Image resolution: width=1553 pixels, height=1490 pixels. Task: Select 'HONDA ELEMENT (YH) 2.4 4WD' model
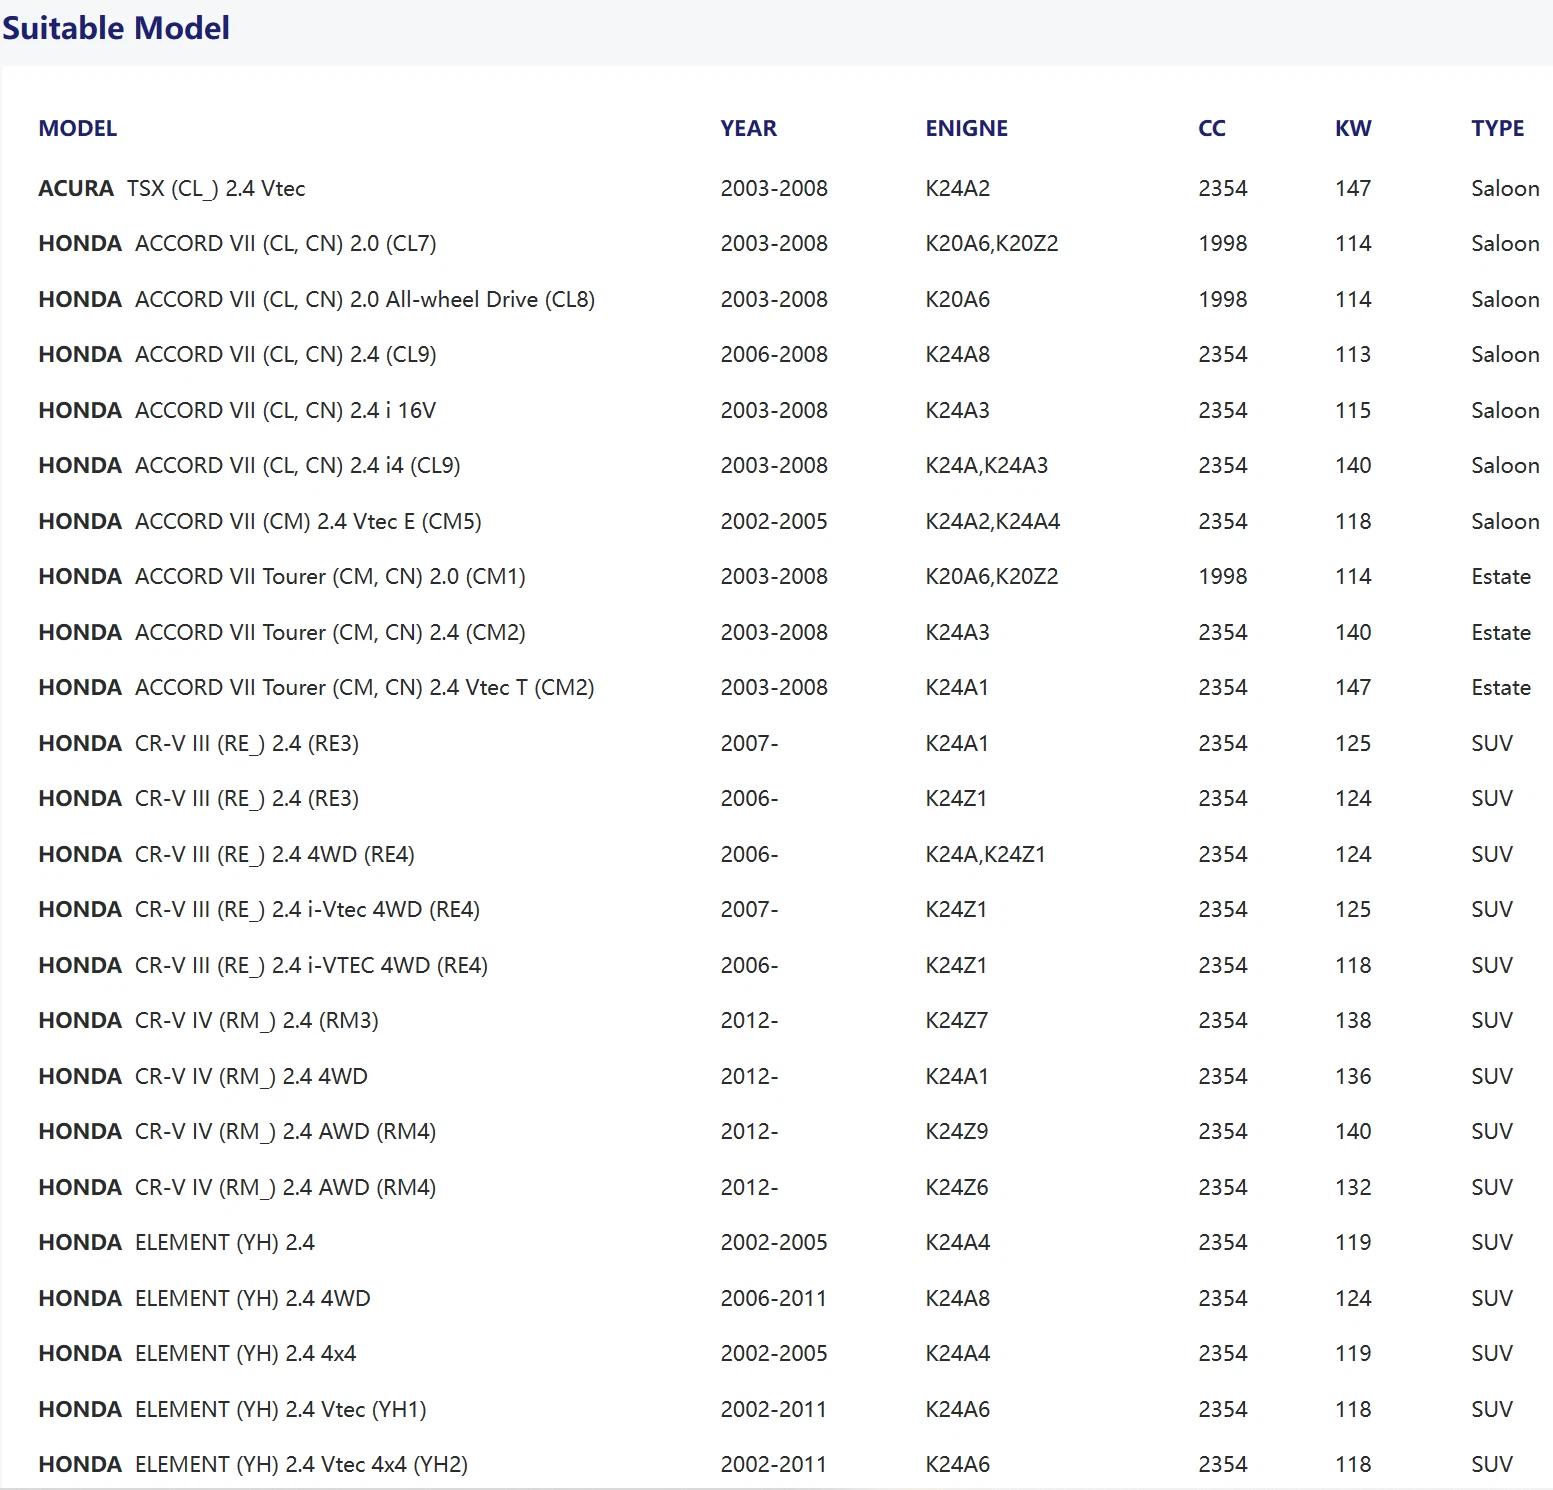coord(204,1298)
